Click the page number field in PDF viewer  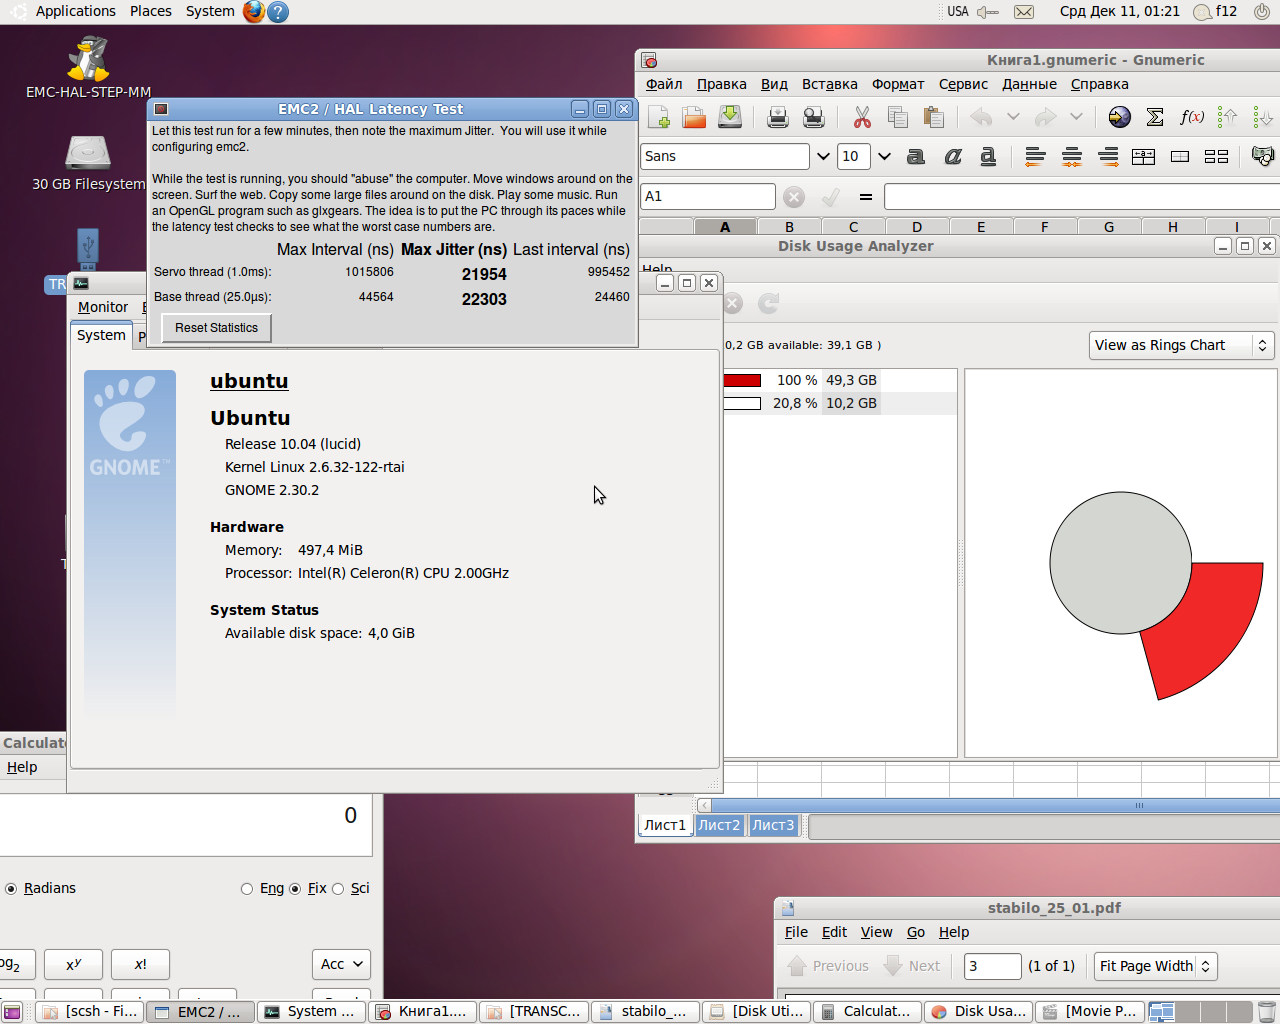tap(992, 966)
